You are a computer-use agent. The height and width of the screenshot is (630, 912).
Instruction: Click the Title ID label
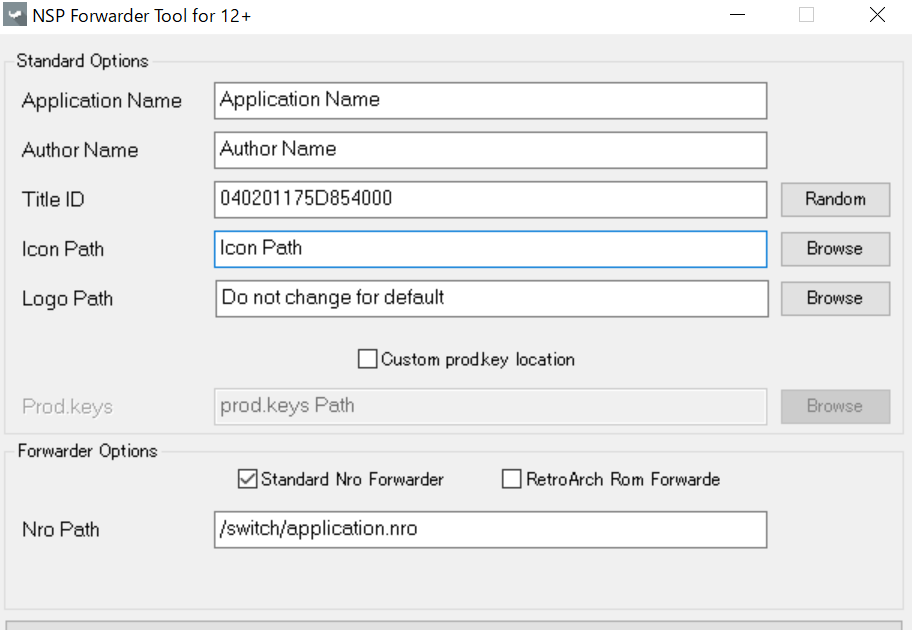pyautogui.click(x=52, y=199)
